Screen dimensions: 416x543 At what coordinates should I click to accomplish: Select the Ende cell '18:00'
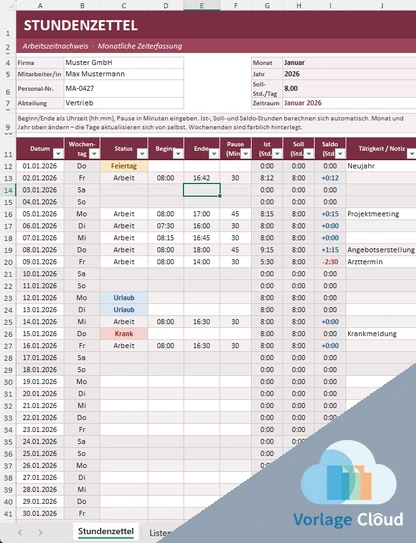coord(202,250)
